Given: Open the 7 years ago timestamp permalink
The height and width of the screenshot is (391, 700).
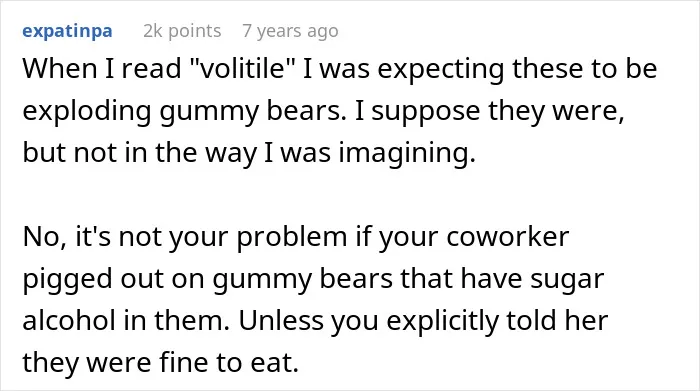Looking at the screenshot, I should (290, 31).
